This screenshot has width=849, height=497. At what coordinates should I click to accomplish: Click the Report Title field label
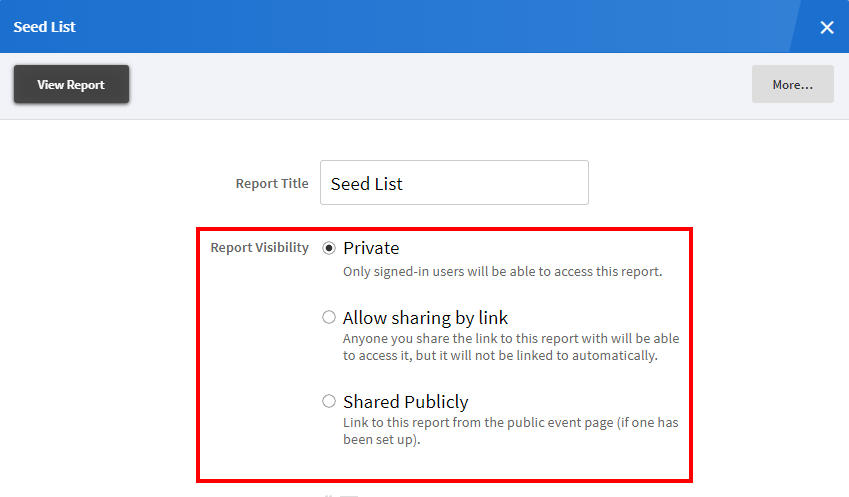click(x=272, y=184)
